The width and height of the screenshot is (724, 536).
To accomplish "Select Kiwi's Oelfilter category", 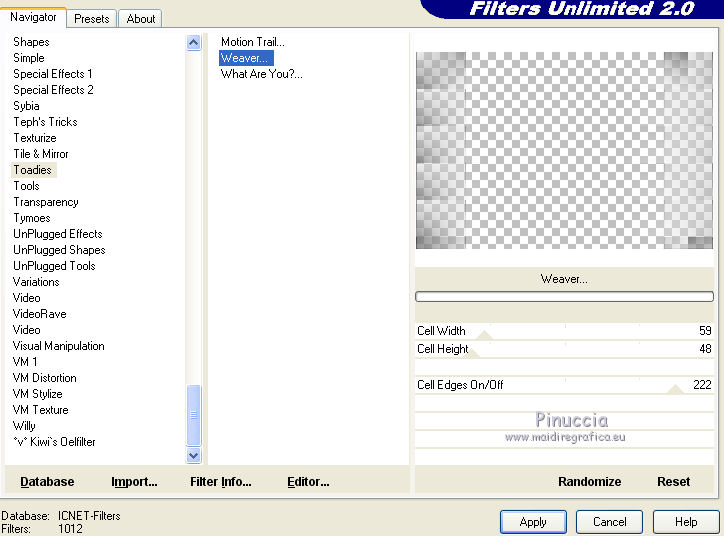I will tap(54, 442).
